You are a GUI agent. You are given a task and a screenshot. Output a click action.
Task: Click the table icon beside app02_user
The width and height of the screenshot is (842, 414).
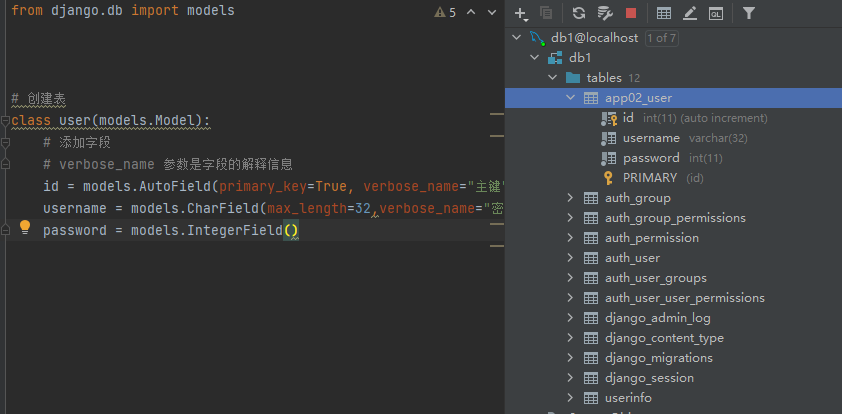point(591,98)
